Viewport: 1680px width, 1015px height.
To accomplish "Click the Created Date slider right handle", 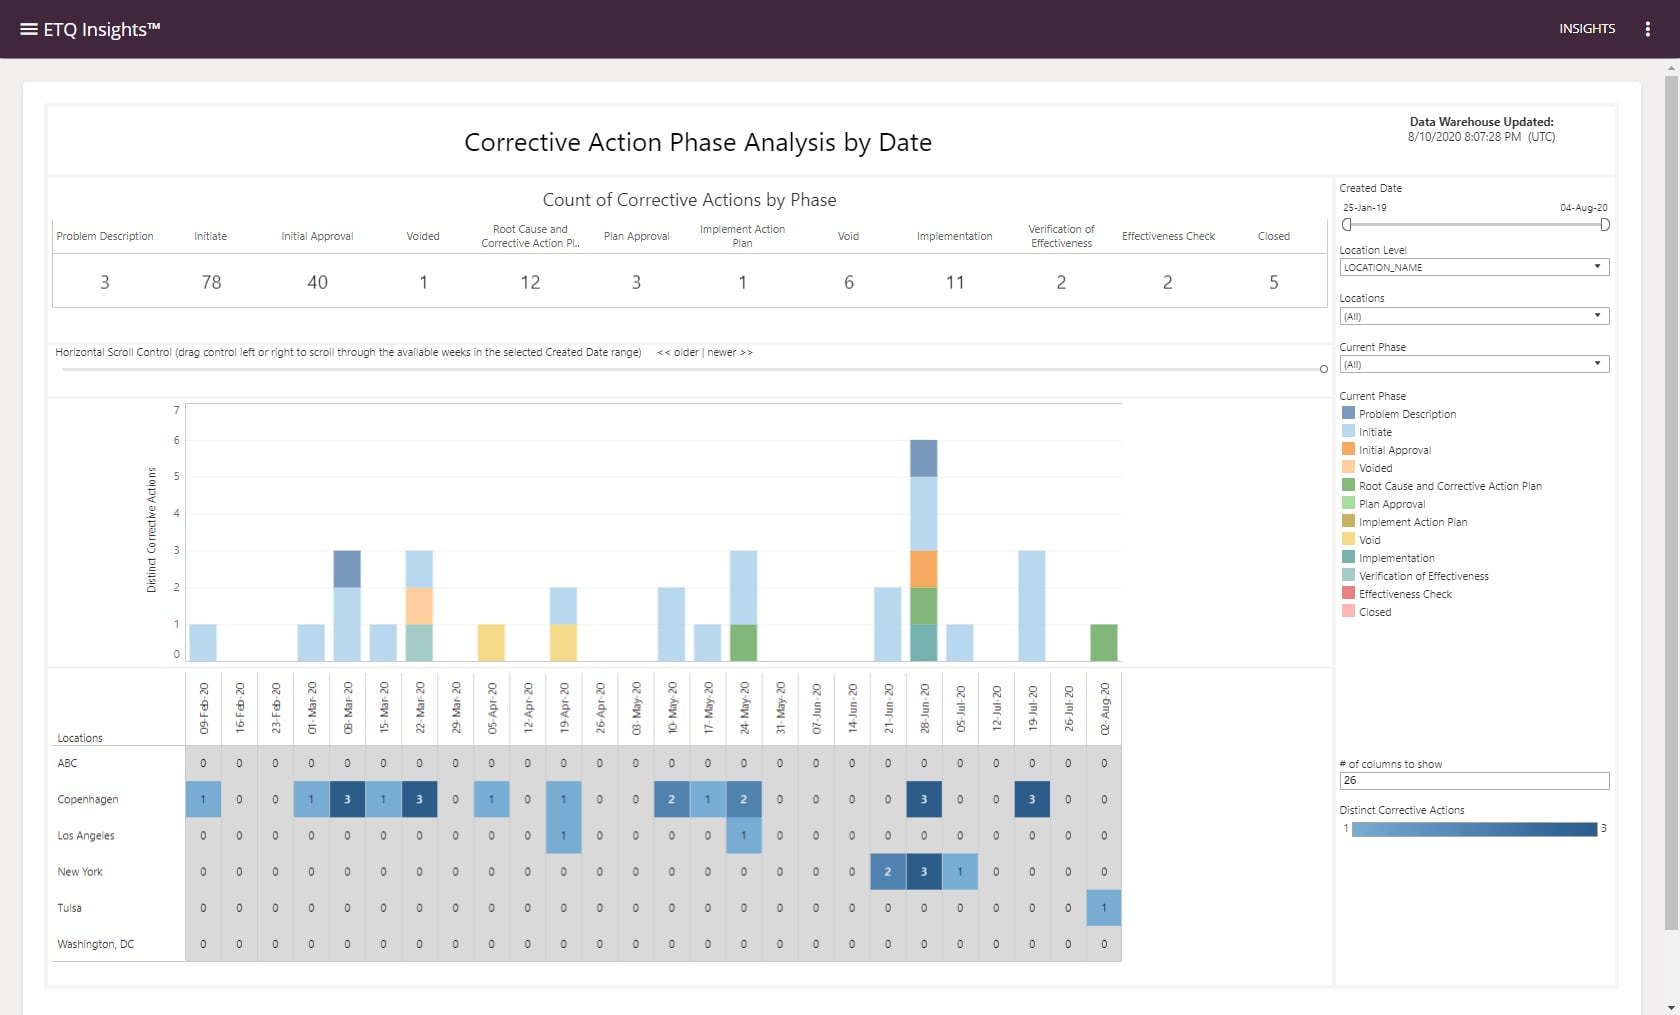I will [x=1604, y=225].
